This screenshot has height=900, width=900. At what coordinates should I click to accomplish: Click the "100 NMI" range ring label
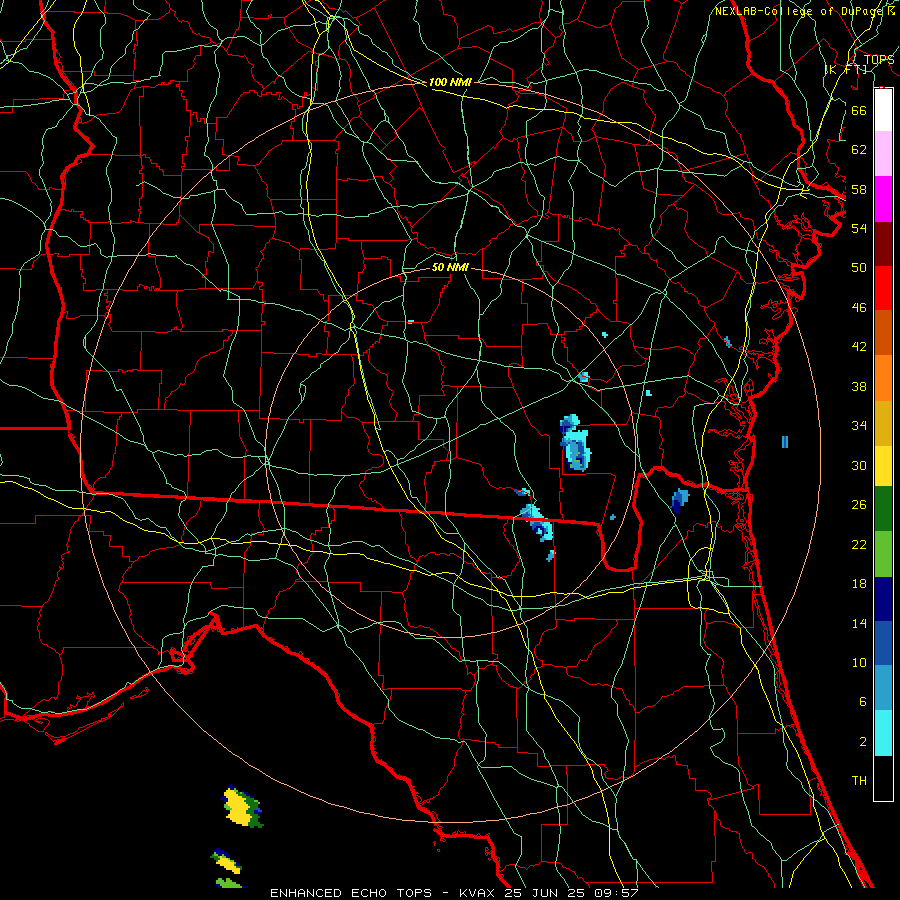(x=450, y=82)
